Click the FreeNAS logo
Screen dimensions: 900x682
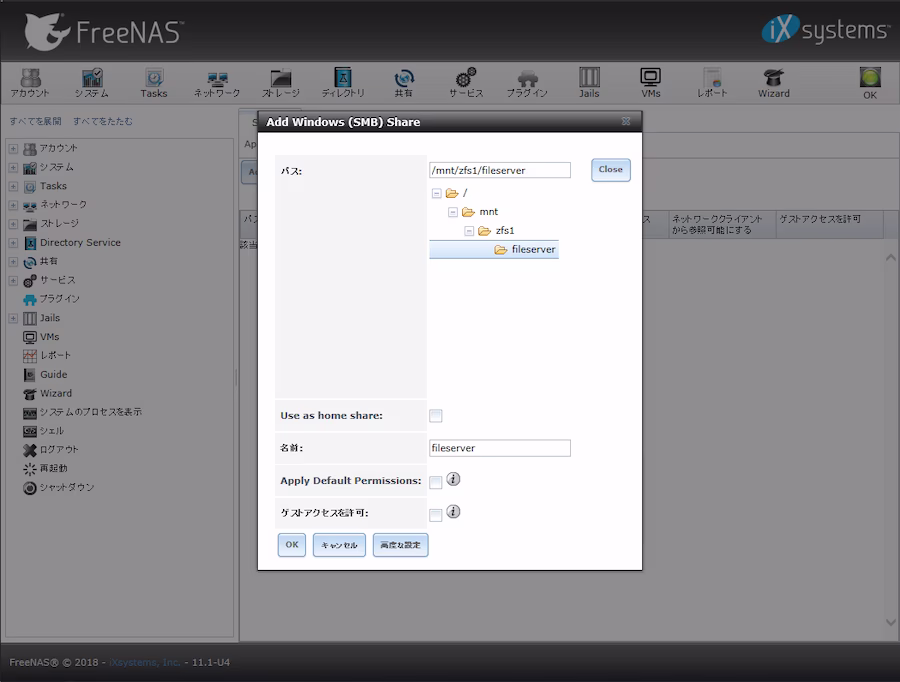104,32
